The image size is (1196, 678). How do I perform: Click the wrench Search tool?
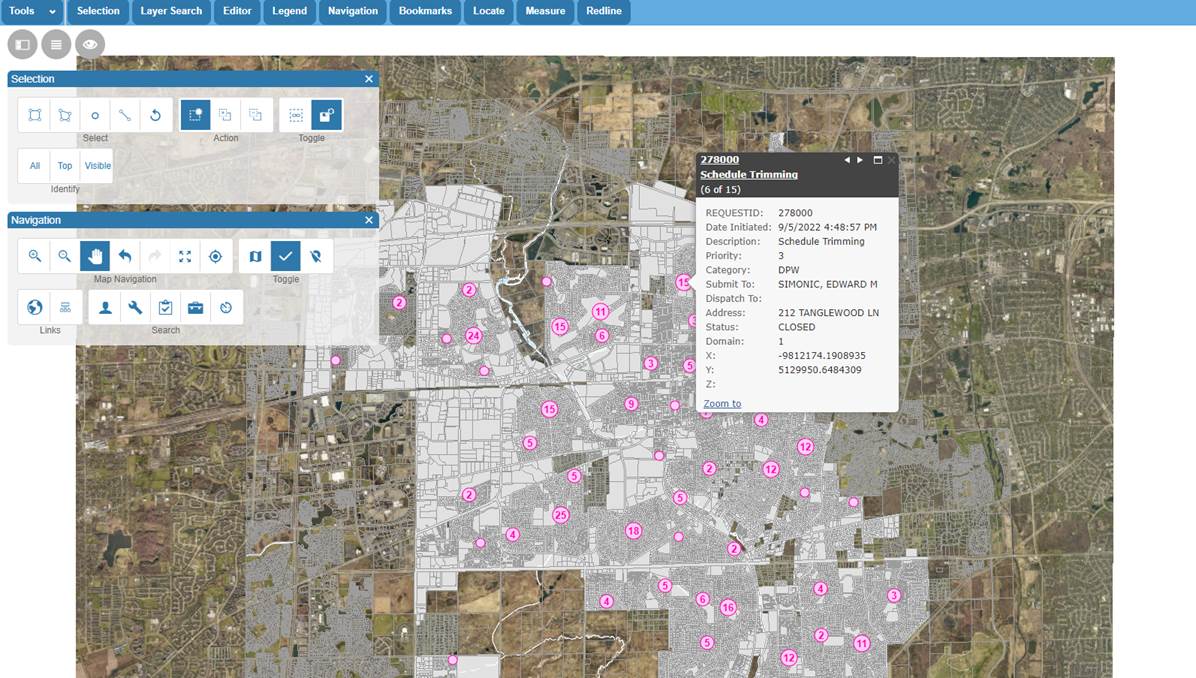click(135, 307)
